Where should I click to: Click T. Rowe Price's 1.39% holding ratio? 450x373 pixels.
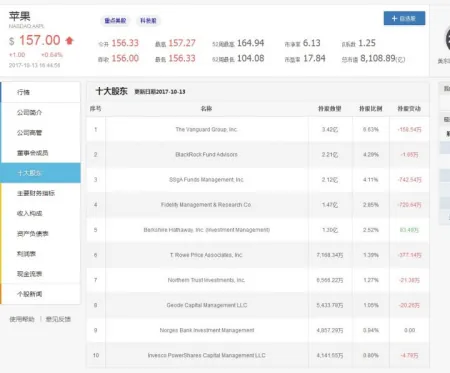(371, 255)
